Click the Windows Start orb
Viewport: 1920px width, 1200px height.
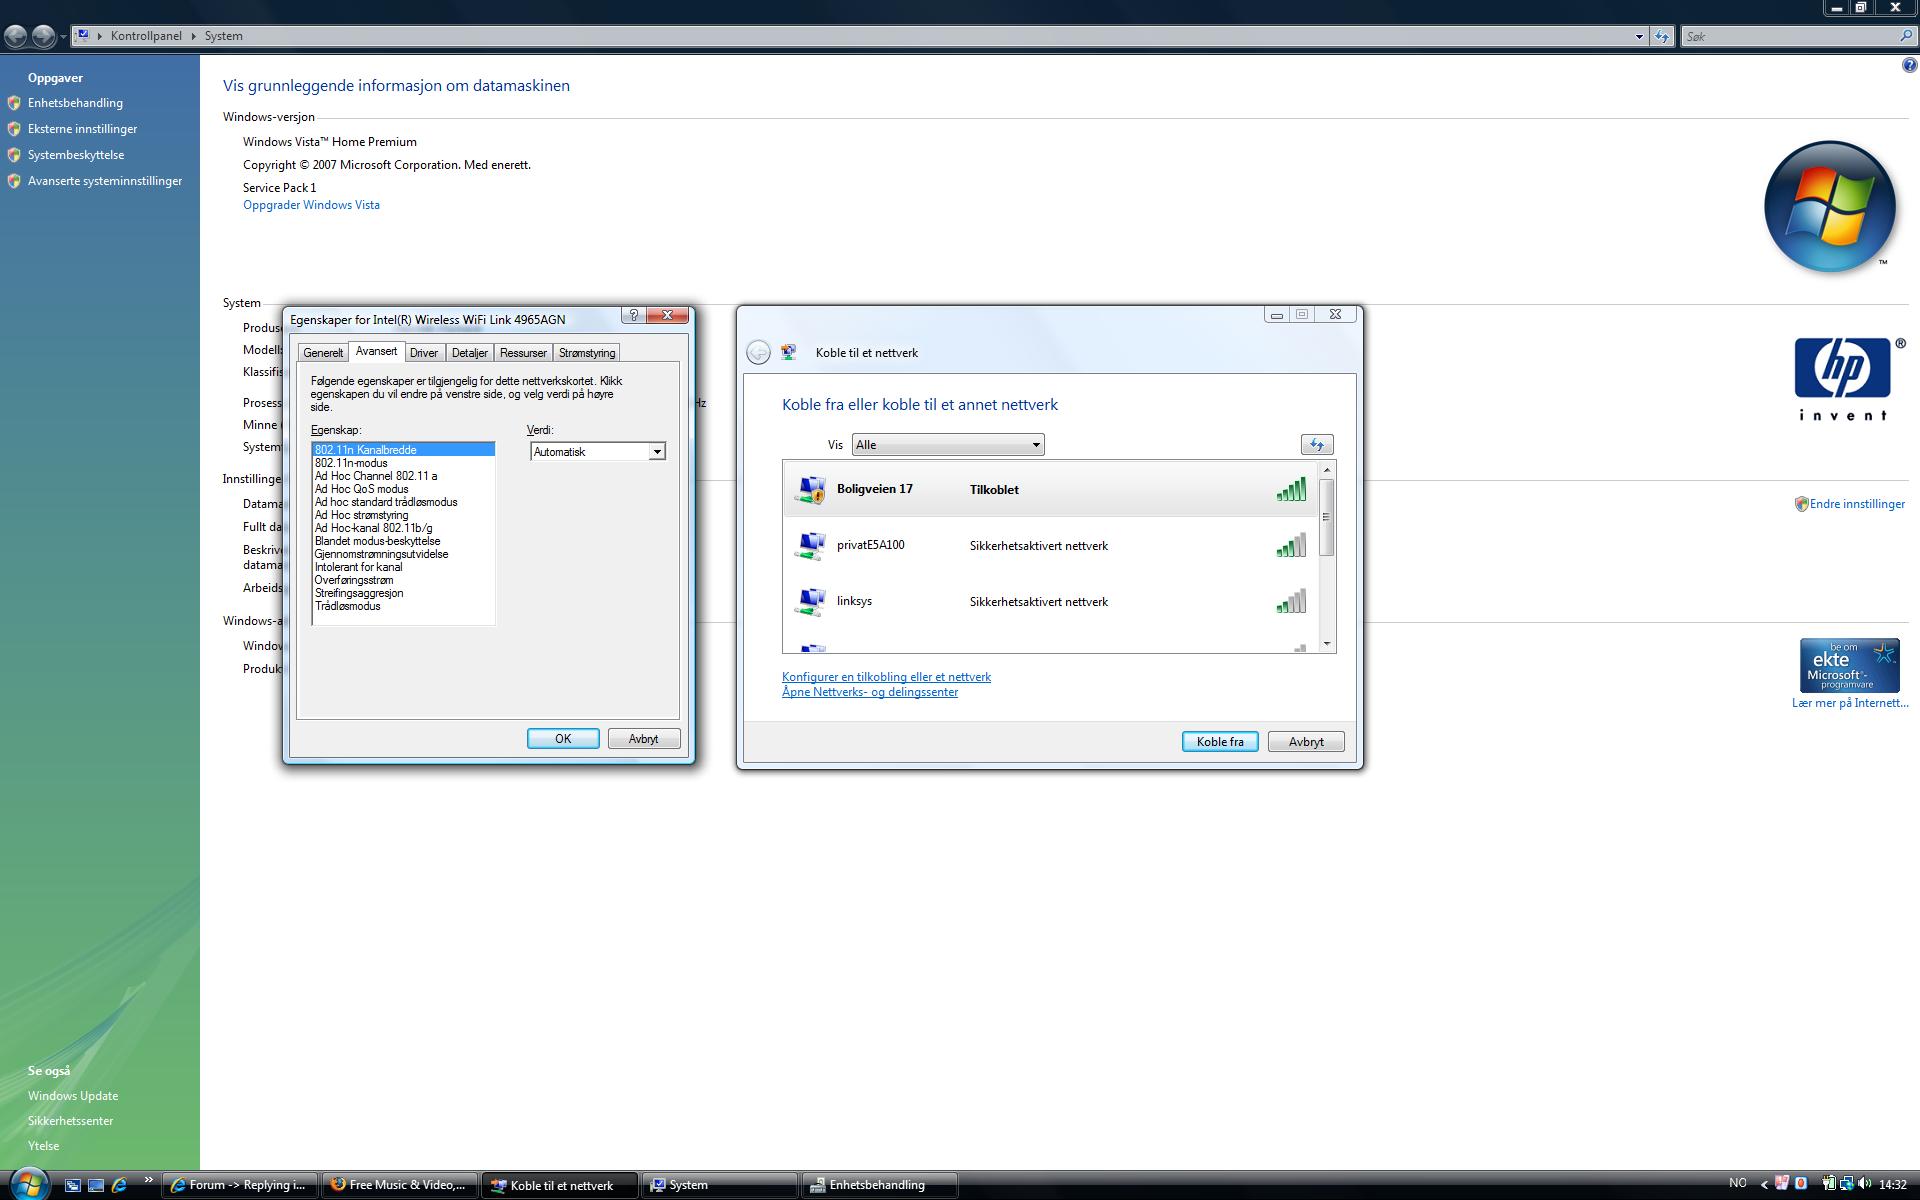click(28, 1184)
